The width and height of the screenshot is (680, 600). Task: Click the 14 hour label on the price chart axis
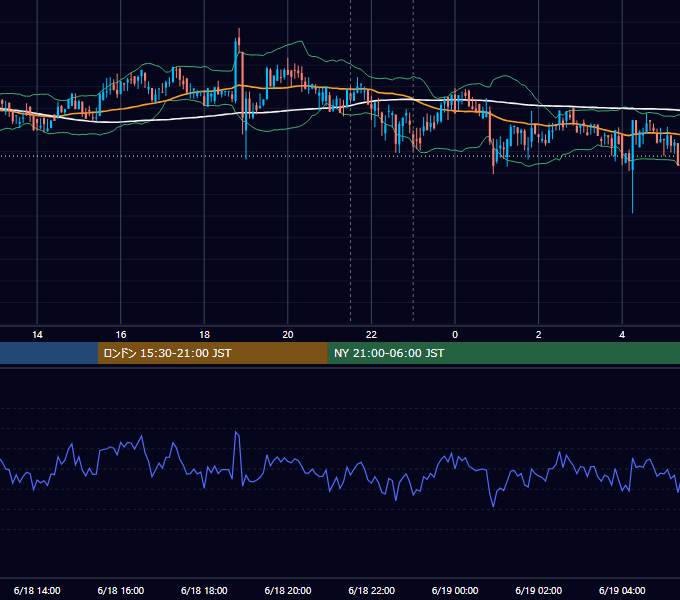pyautogui.click(x=37, y=334)
